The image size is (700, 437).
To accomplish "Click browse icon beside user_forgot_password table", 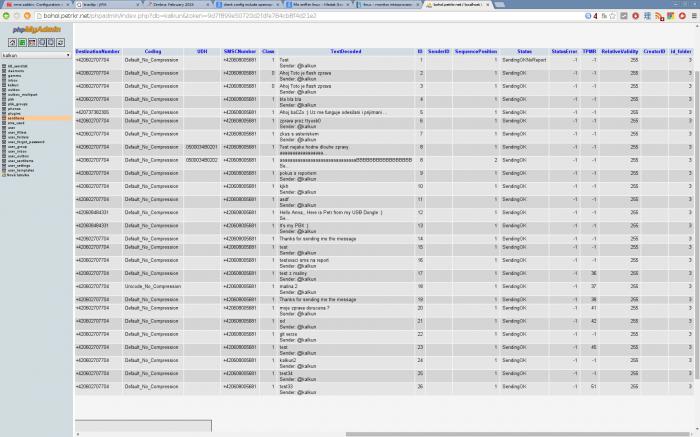I will (4, 142).
